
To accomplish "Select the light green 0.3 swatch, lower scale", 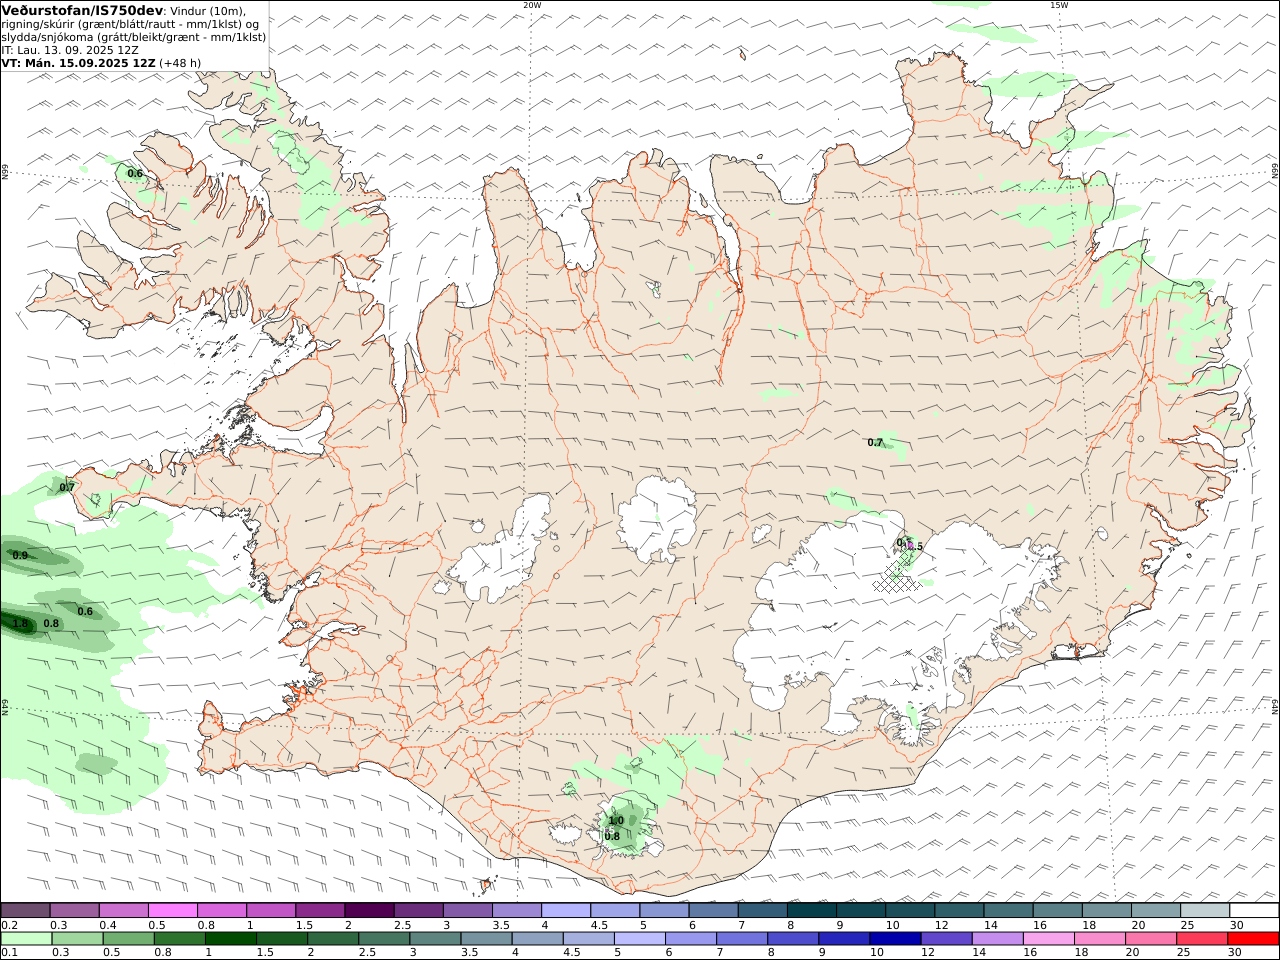I will [x=77, y=939].
